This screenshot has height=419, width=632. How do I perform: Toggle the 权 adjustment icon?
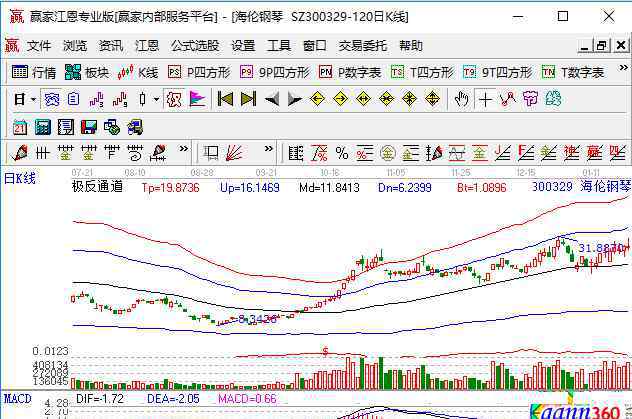coord(174,99)
